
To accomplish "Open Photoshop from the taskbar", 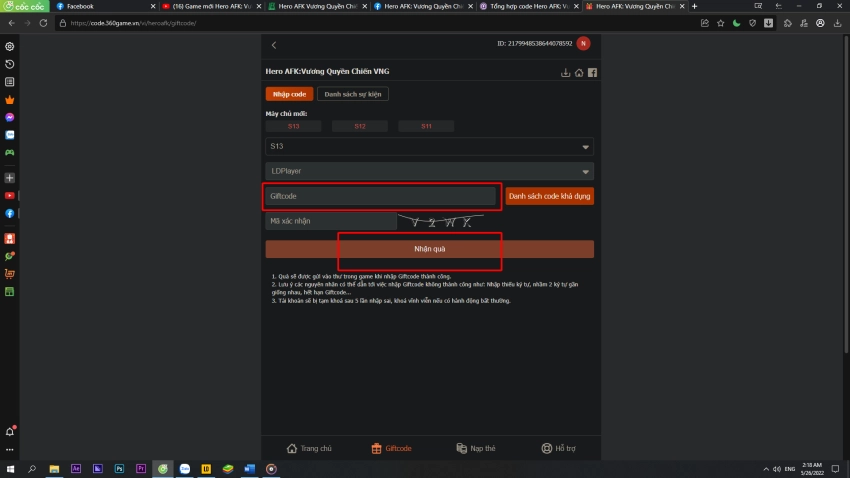I will 119,469.
